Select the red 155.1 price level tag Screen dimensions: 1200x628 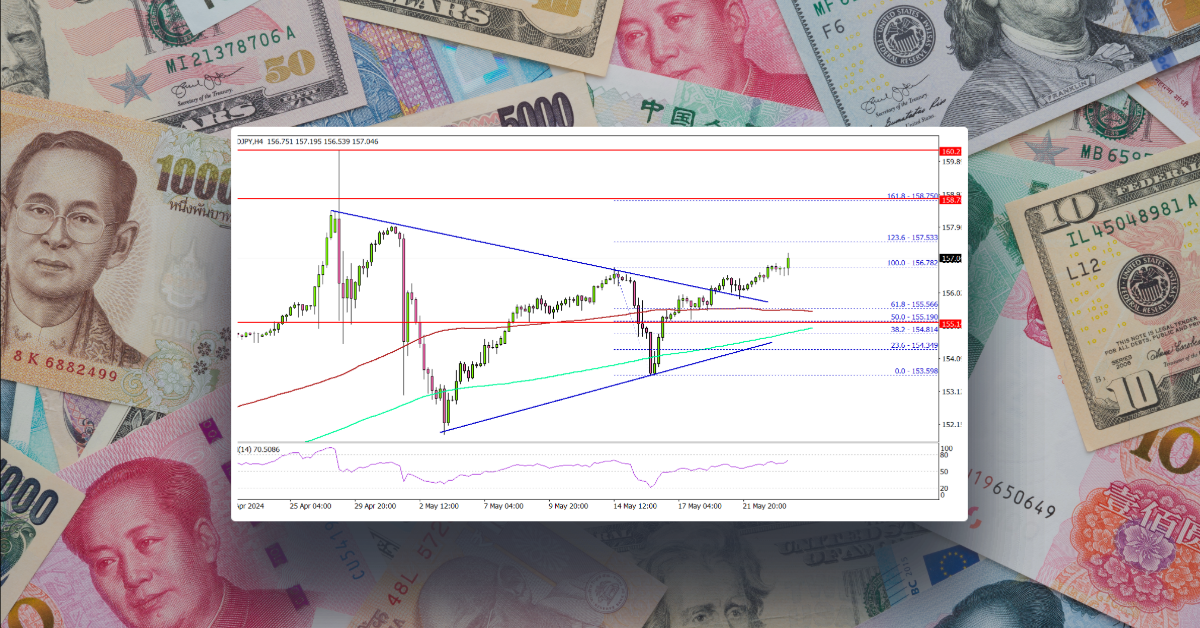point(950,323)
